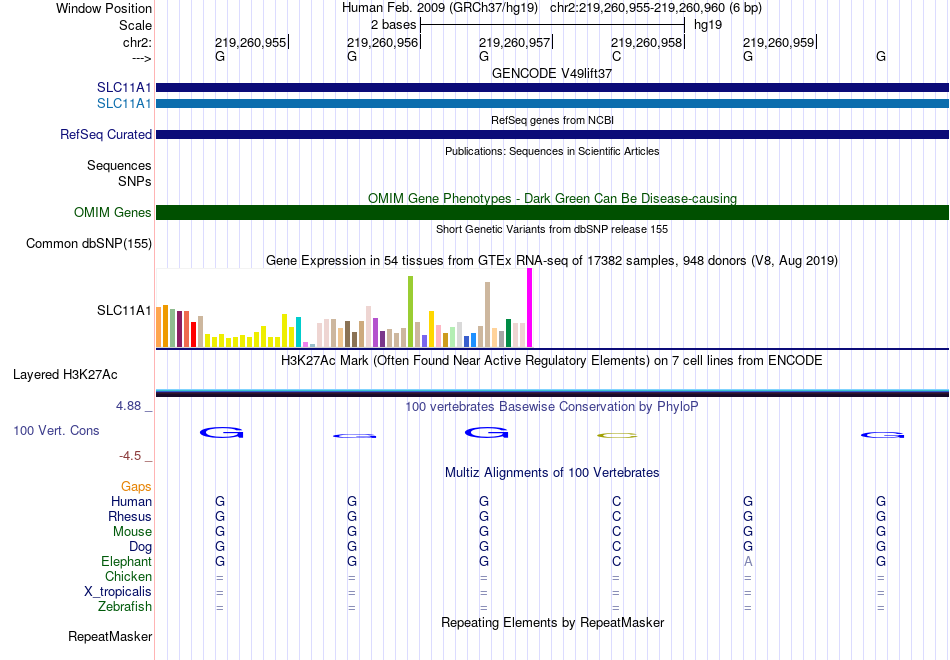The image size is (950, 660).
Task: Click the yellow C conservation logo letter
Action: click(x=617, y=435)
